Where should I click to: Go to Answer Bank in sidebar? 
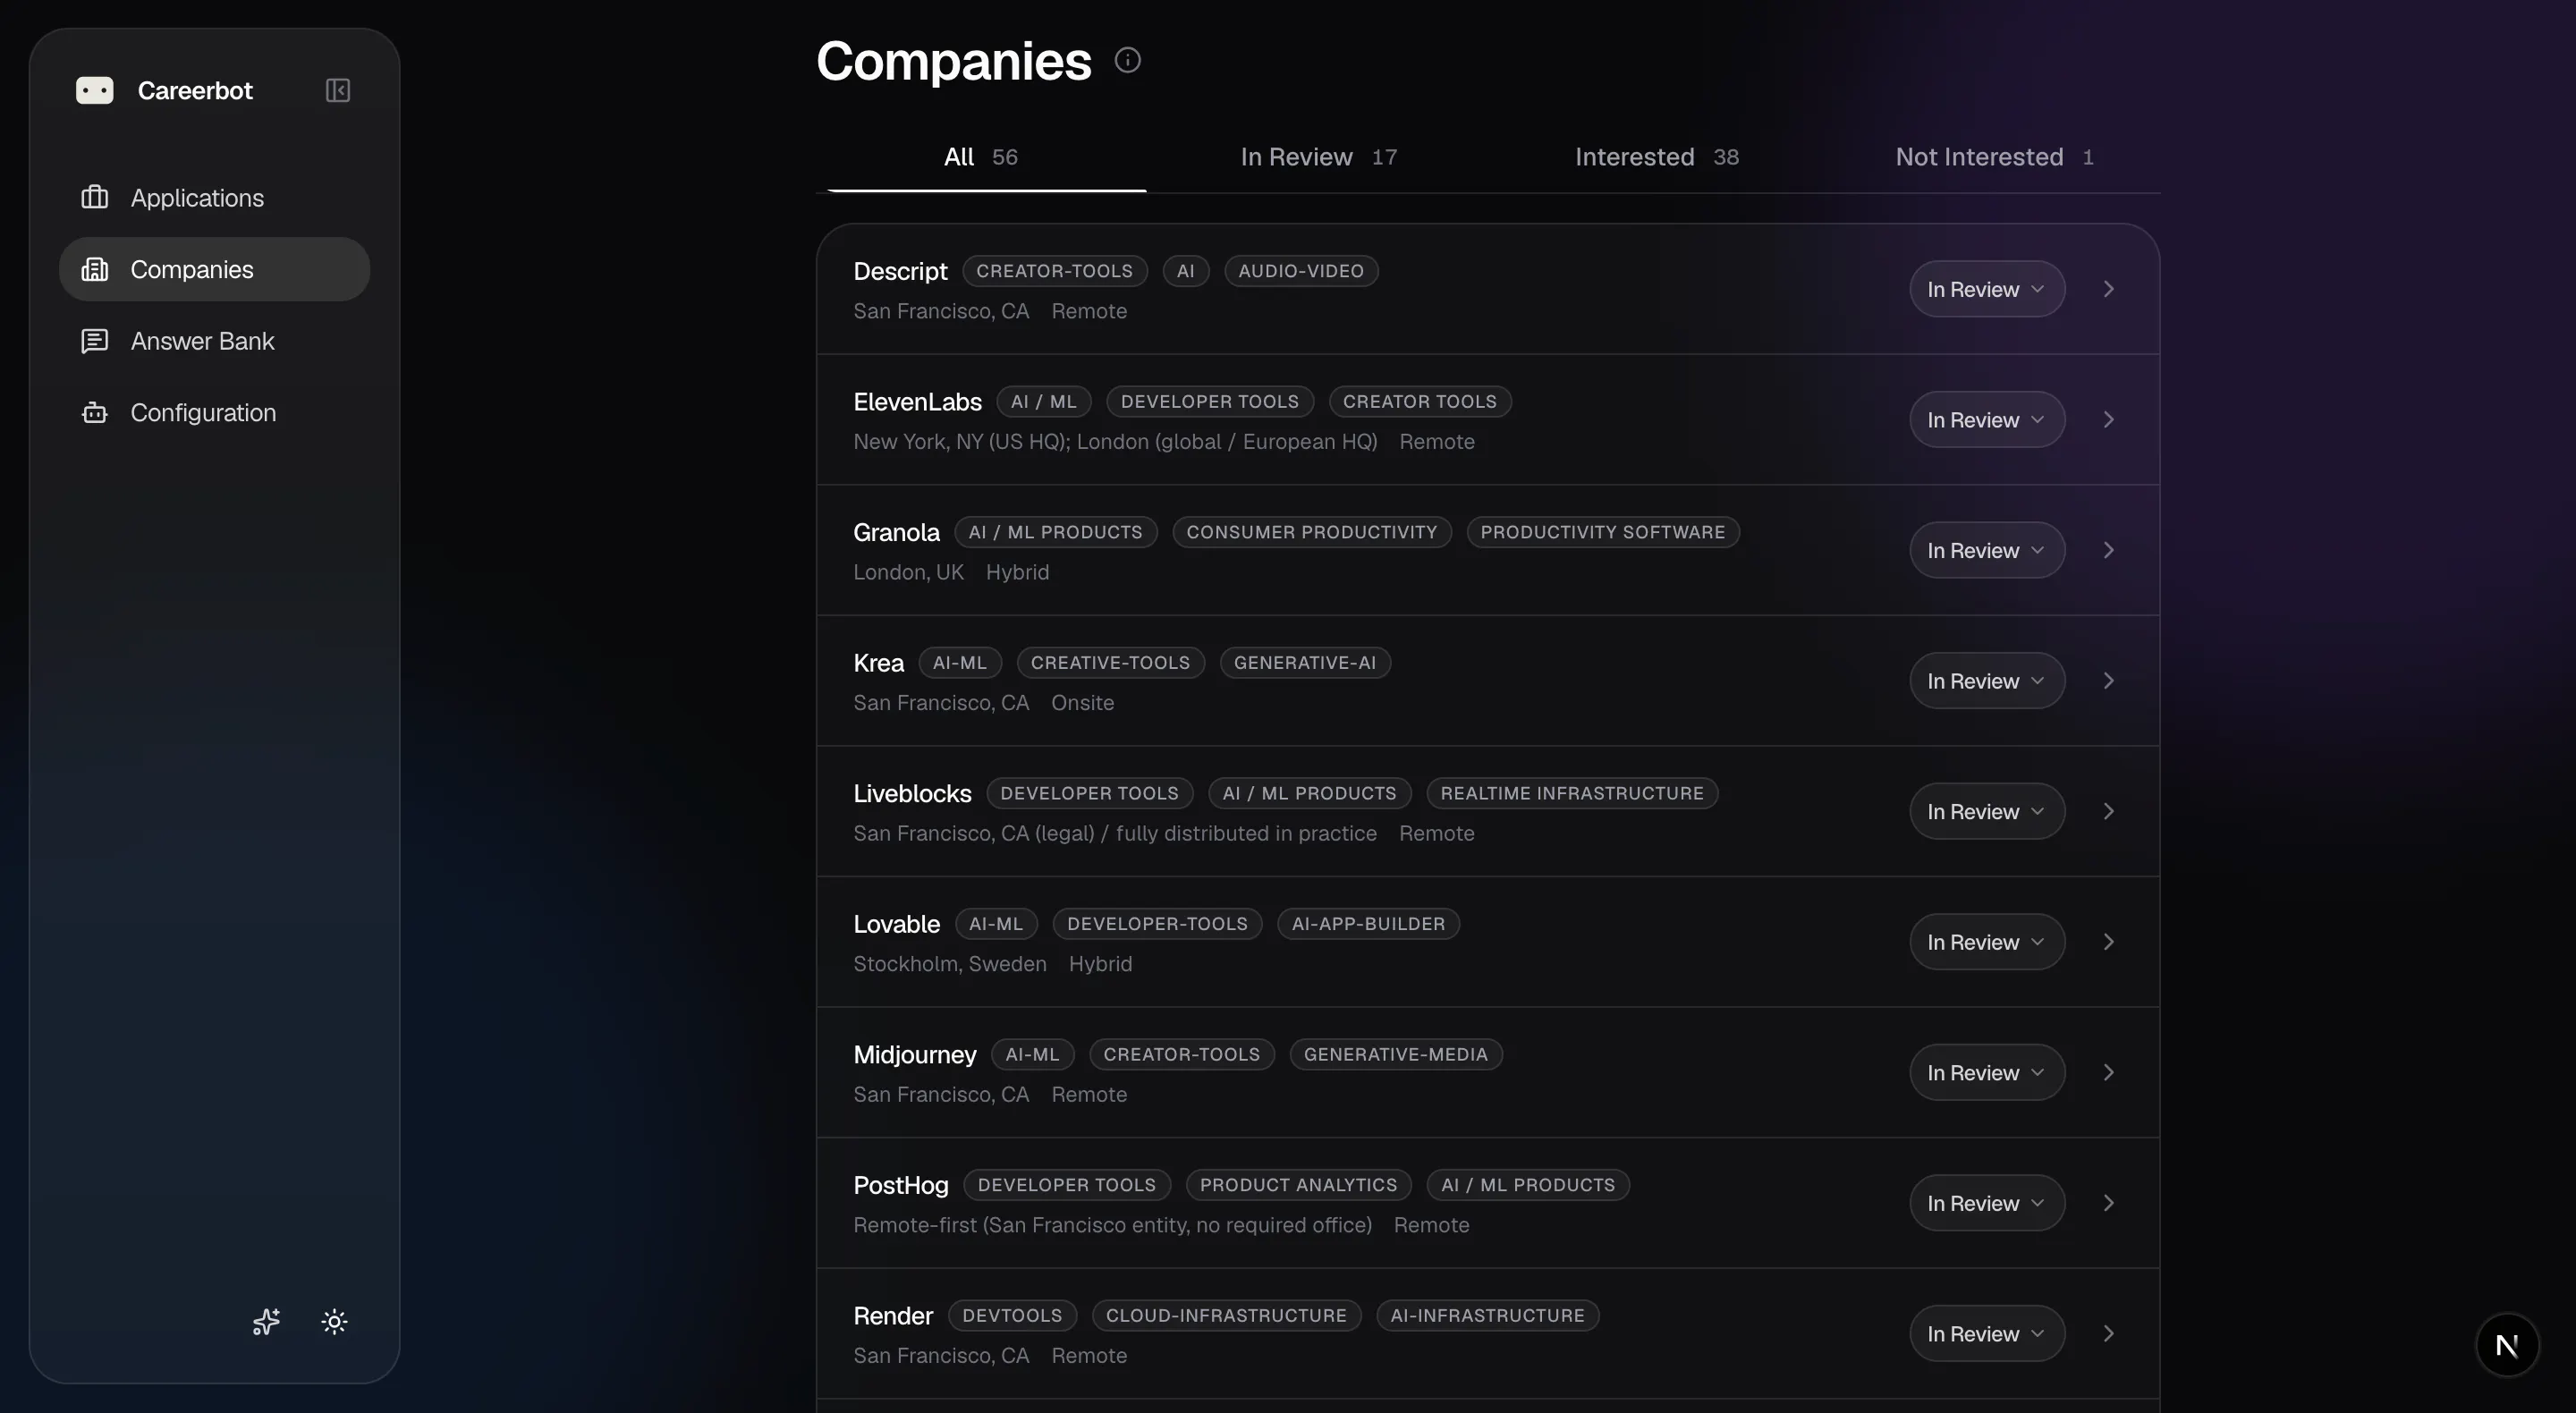pos(214,341)
